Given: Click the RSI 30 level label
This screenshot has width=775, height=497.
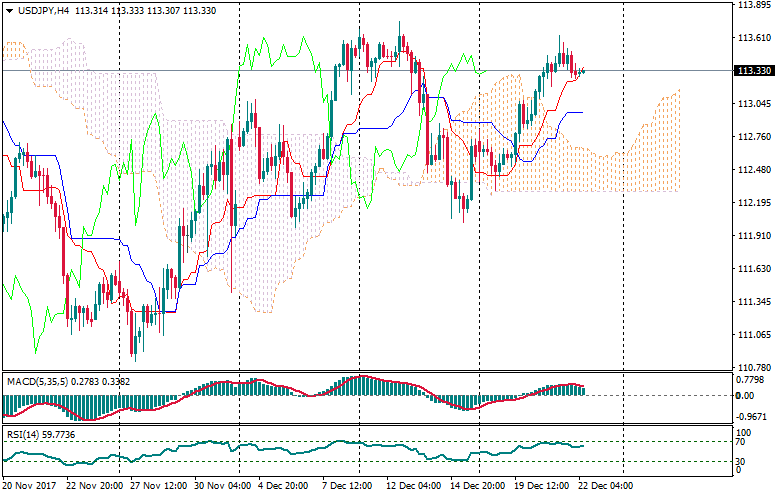Looking at the screenshot, I should (x=741, y=461).
